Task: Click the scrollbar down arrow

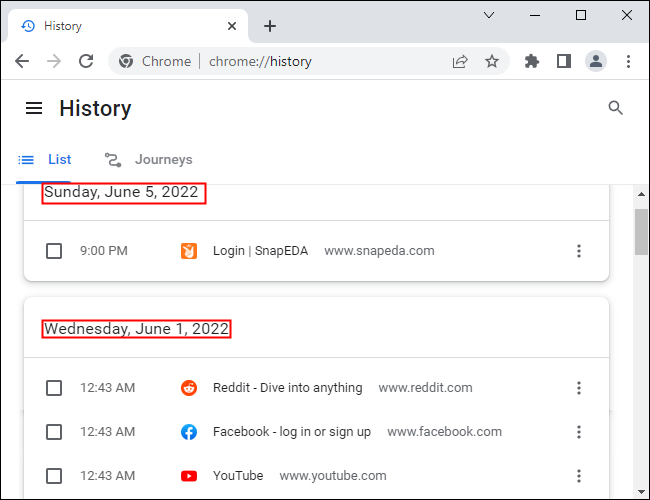Action: (641, 492)
